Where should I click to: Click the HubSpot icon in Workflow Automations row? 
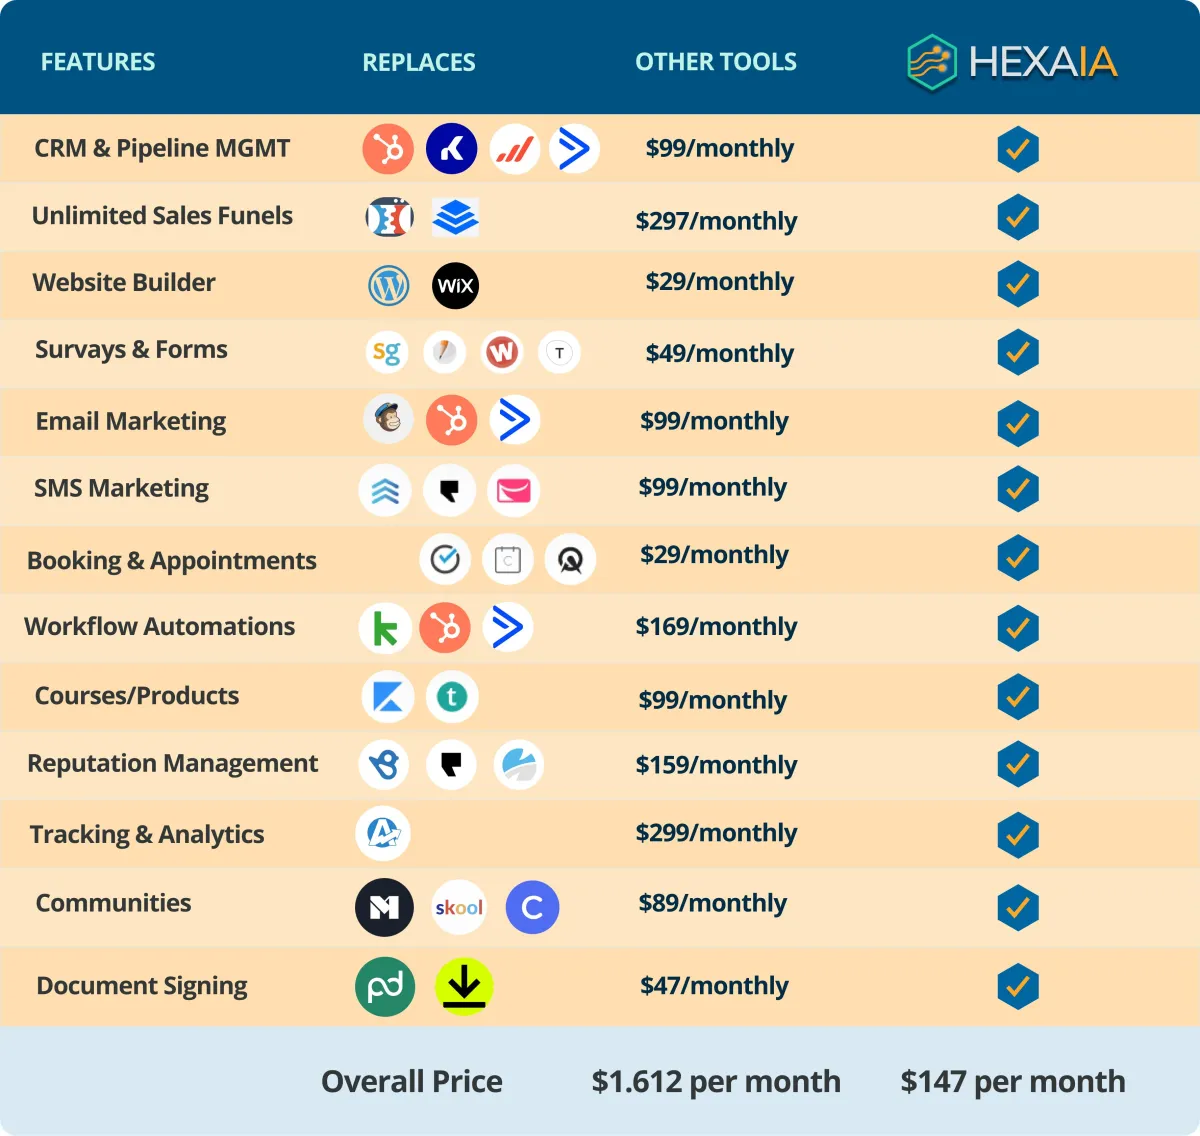coord(445,628)
